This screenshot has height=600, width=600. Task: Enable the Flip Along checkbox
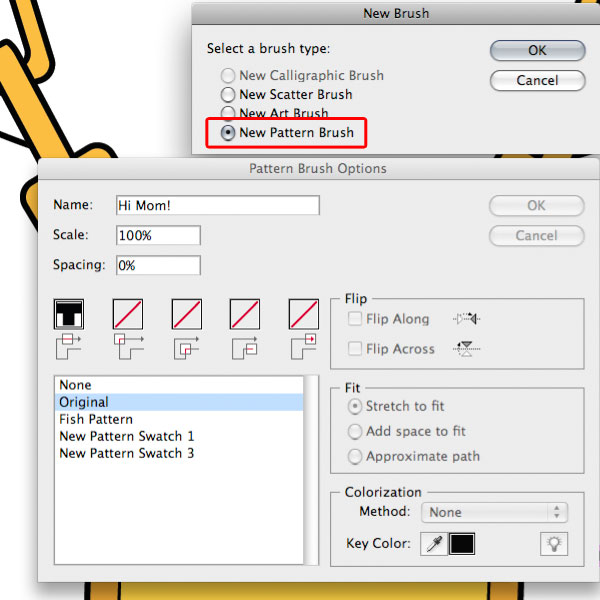[x=355, y=318]
